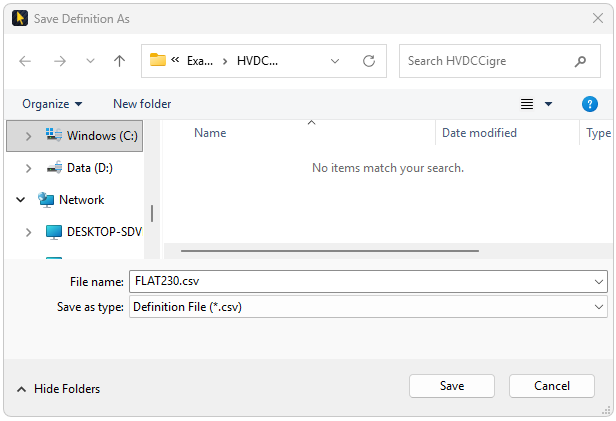
Task: Click the Forward navigation arrow
Action: point(59,61)
